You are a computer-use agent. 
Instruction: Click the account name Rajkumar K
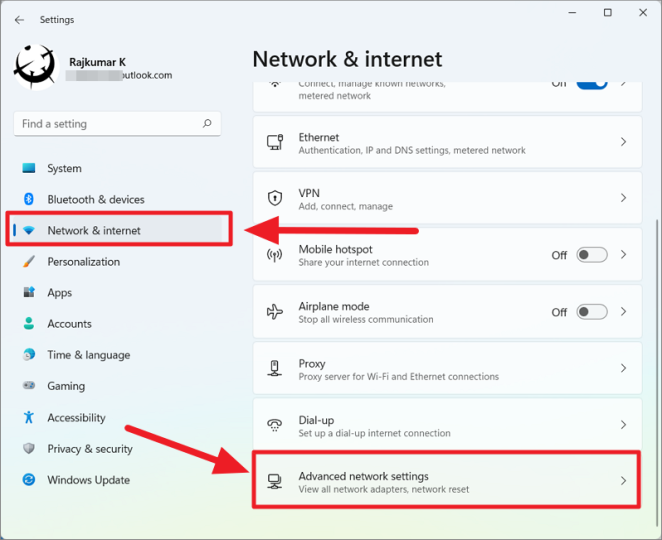pyautogui.click(x=98, y=62)
